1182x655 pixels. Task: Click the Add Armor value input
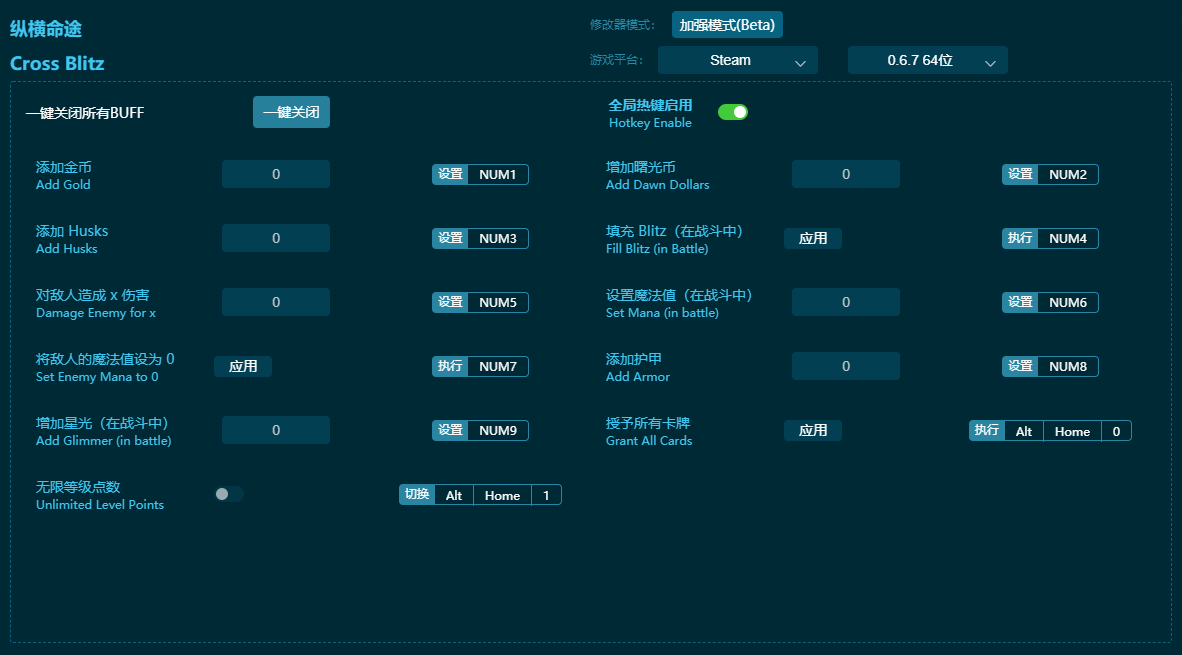(x=845, y=366)
